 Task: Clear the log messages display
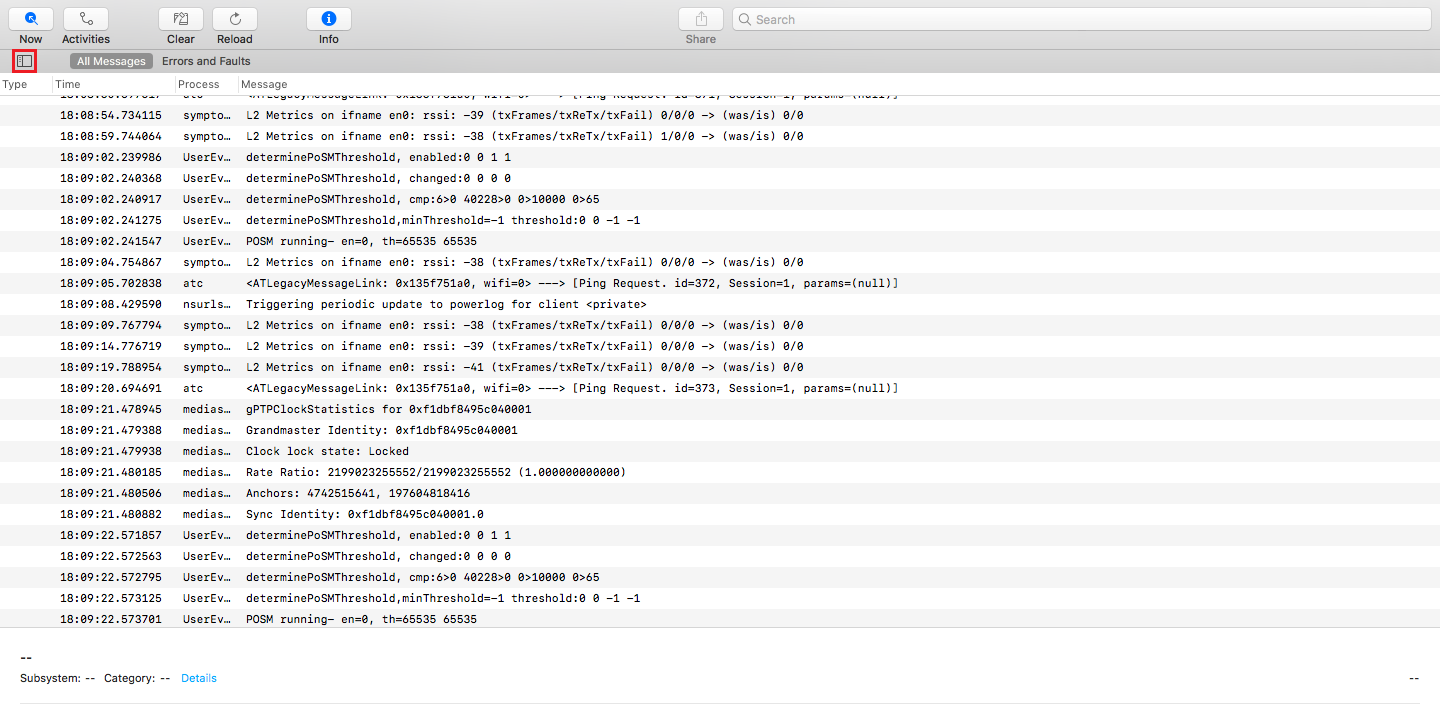click(x=181, y=19)
